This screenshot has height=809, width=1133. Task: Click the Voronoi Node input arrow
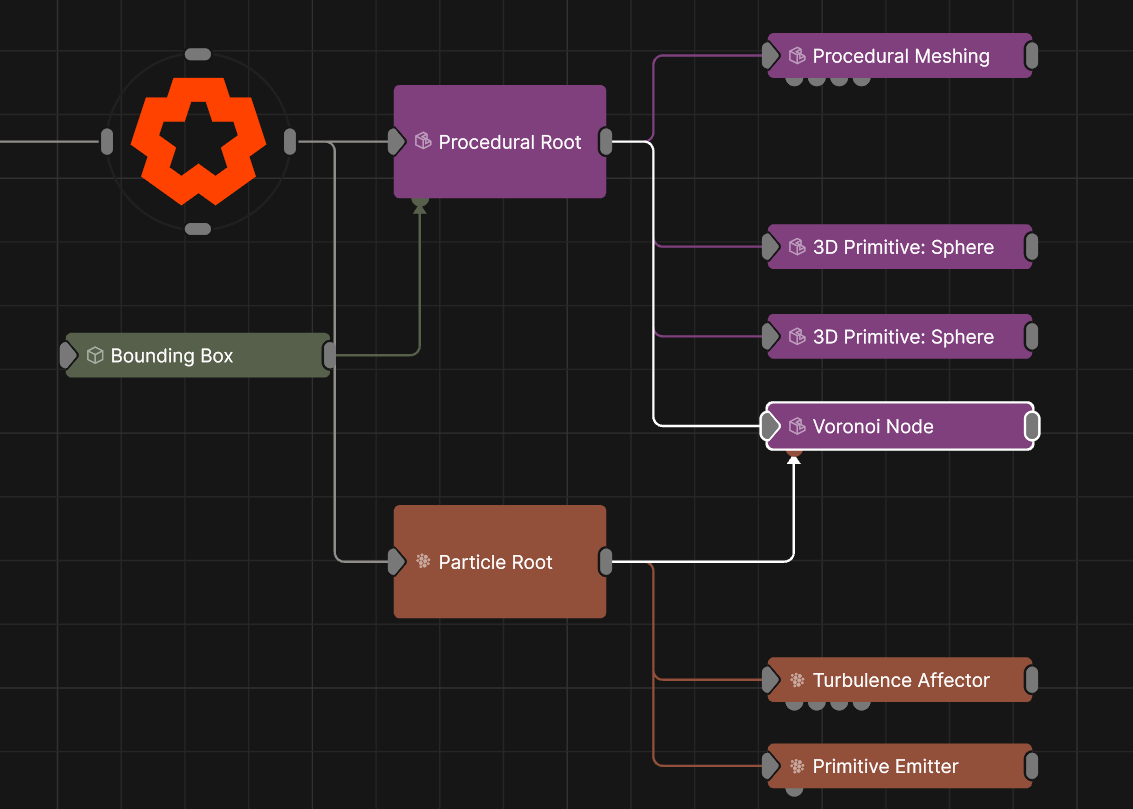[770, 426]
